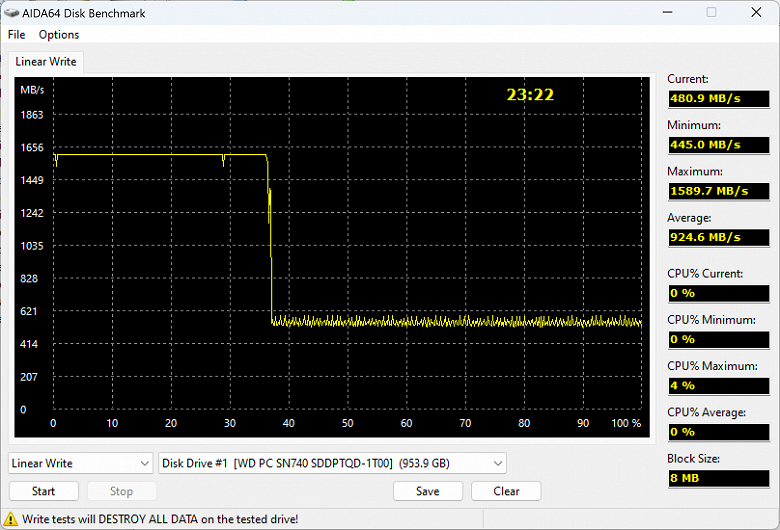Viewport: 780px width, 530px height.
Task: Expand the Linear Write test type dropdown
Action: [81, 463]
